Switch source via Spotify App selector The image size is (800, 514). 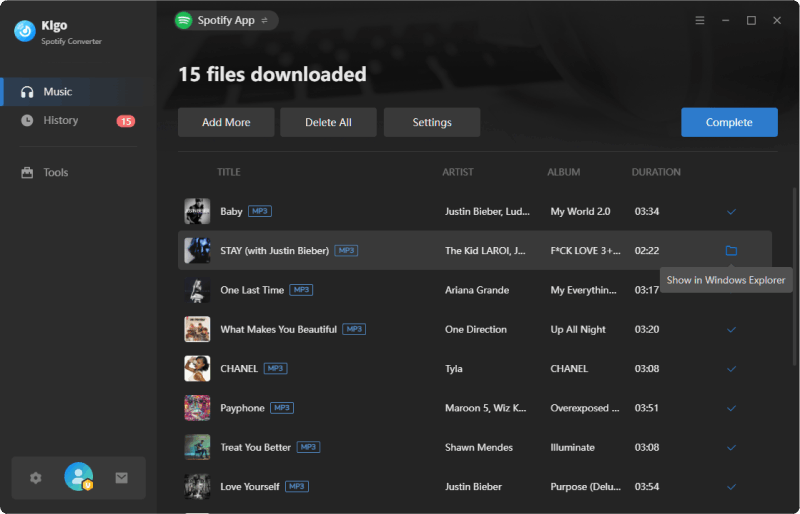tap(227, 20)
